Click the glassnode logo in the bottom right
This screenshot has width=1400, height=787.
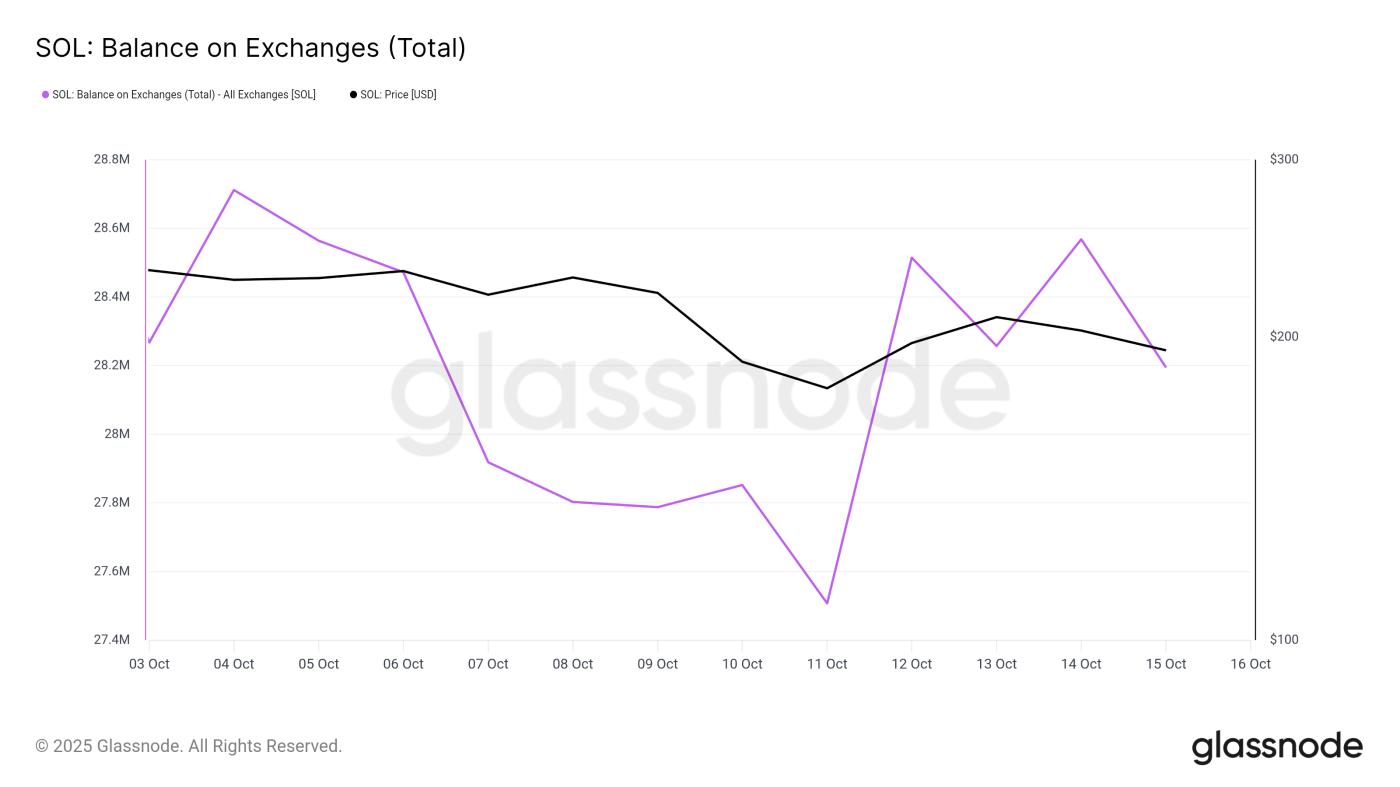[x=1277, y=746]
